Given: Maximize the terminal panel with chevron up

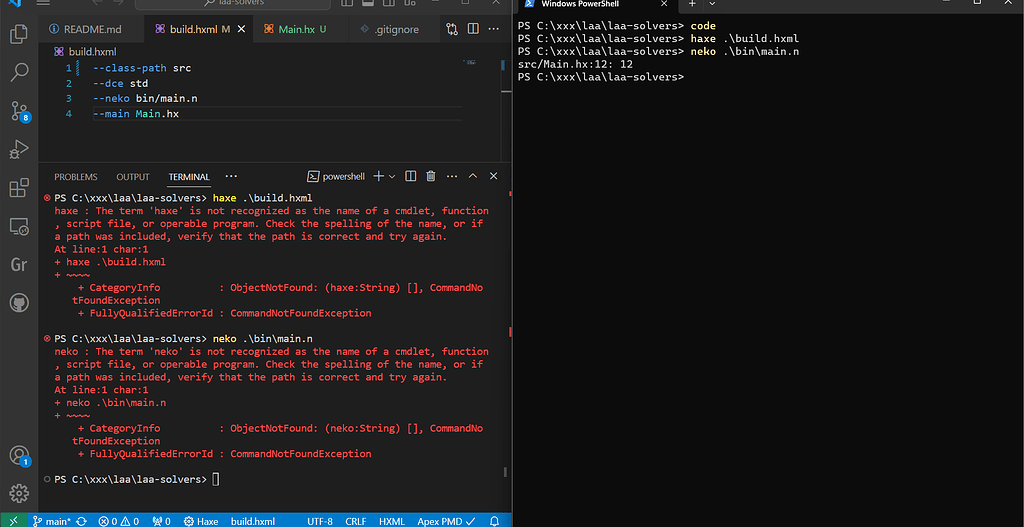Looking at the screenshot, I should coord(473,176).
